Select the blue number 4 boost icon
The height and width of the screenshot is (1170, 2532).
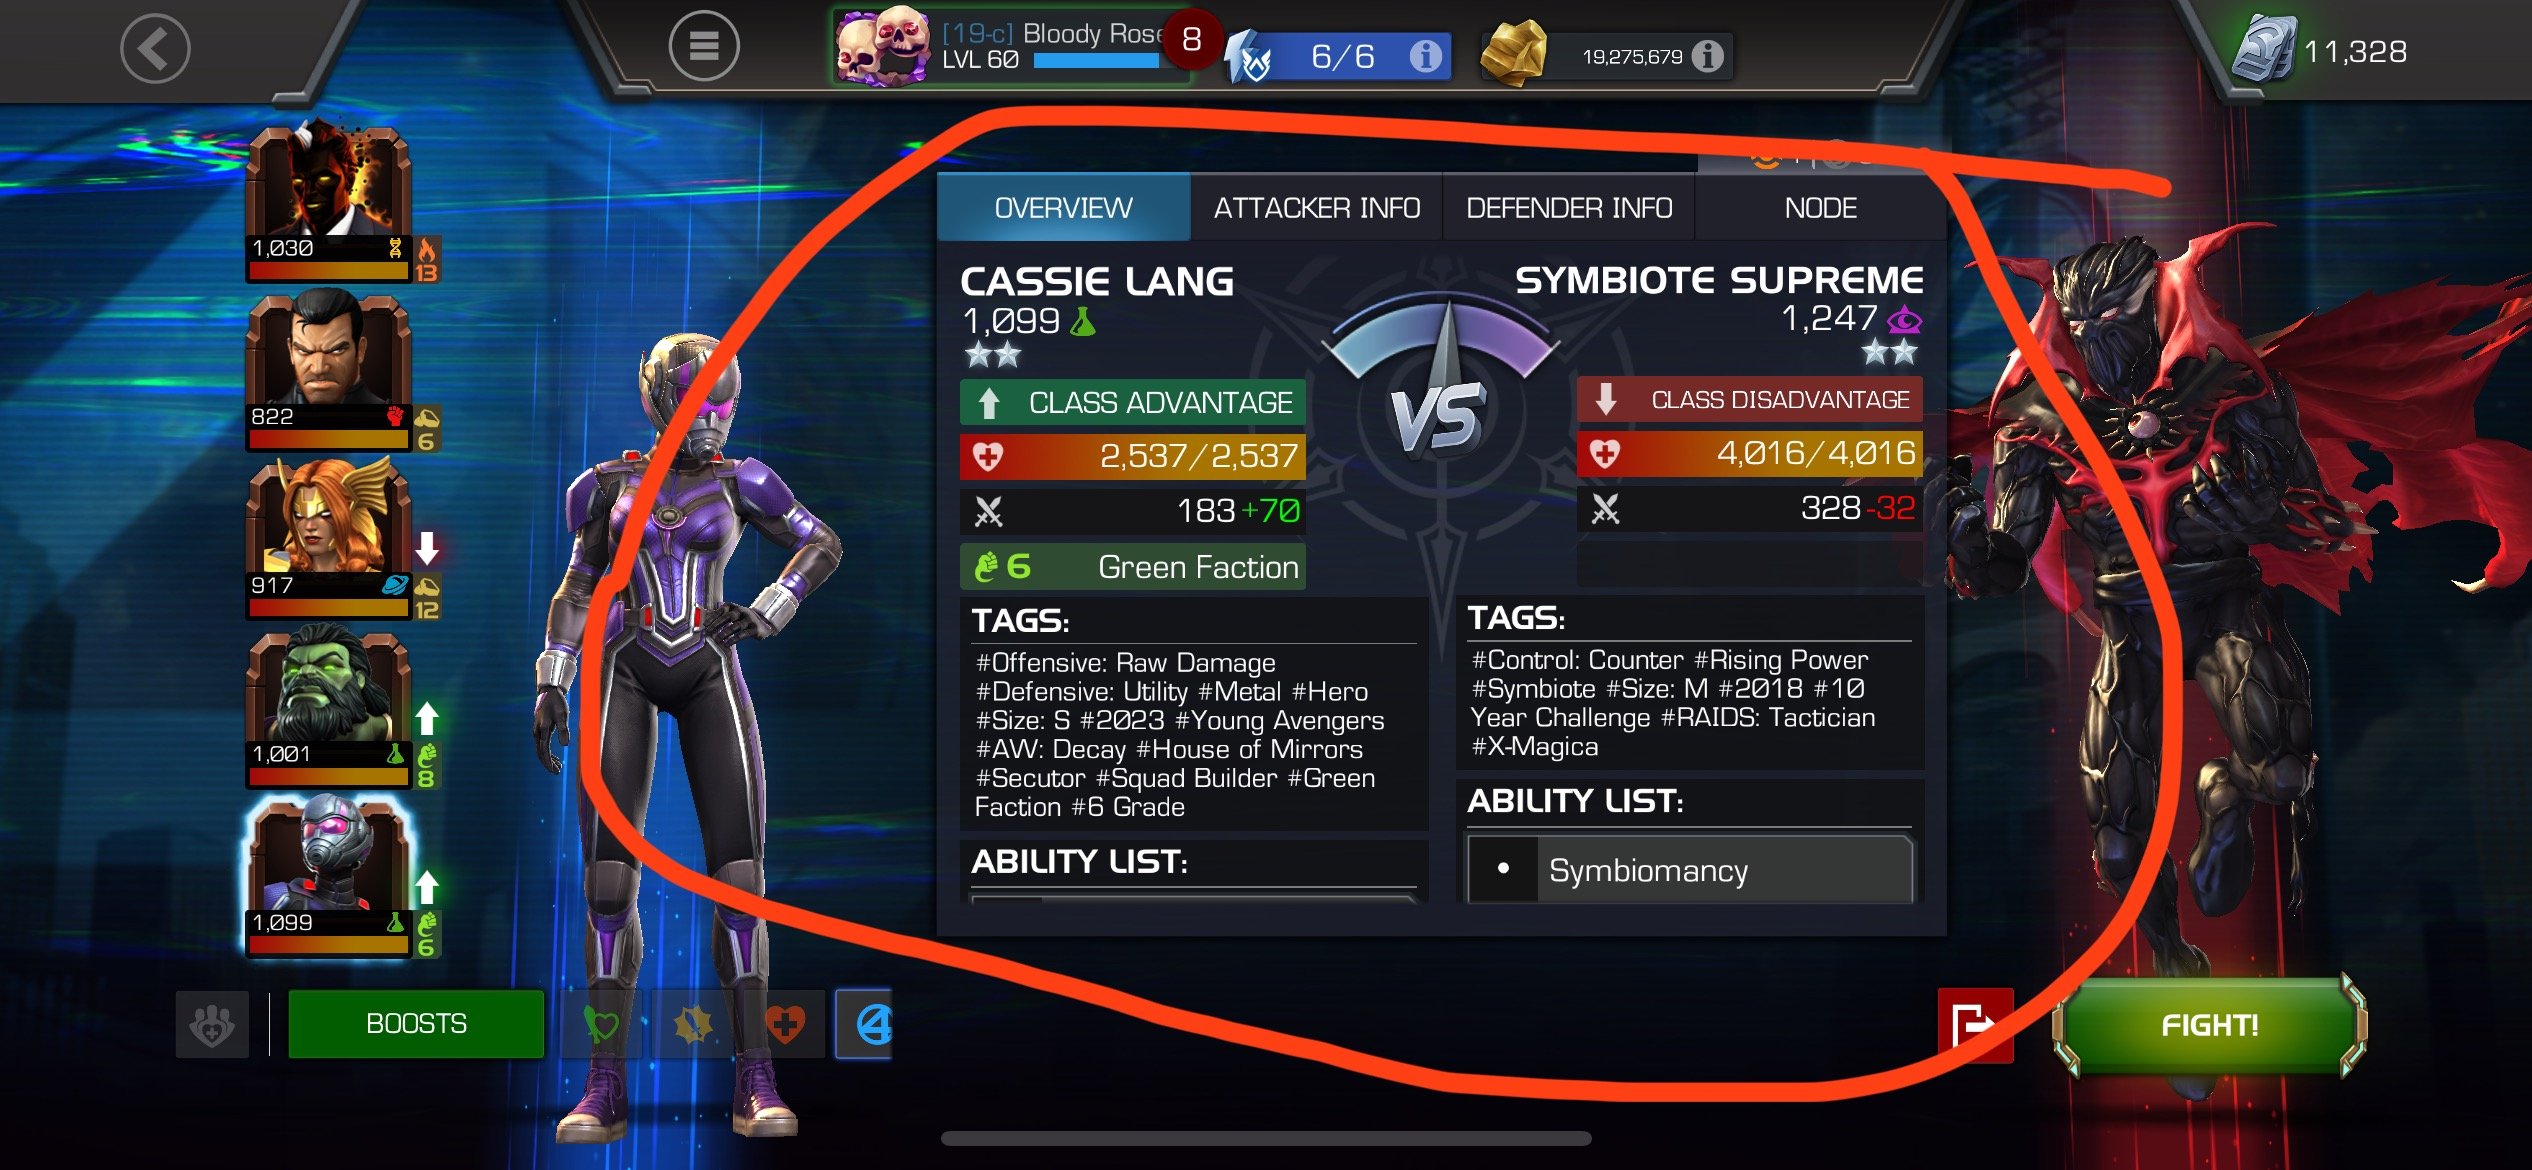[865, 1024]
